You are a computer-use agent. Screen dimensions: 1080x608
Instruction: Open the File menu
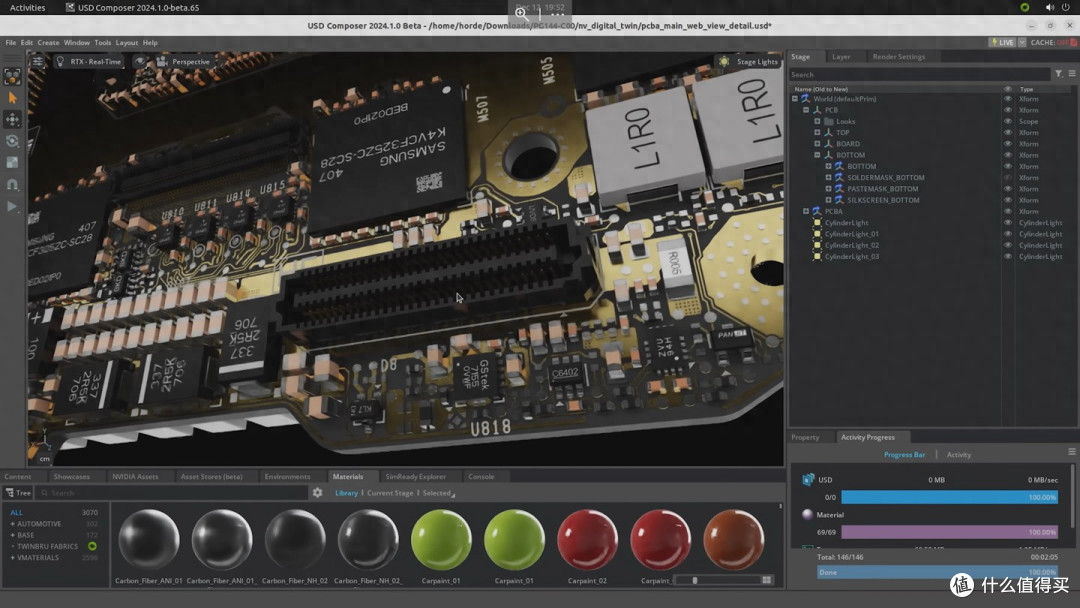(x=11, y=43)
